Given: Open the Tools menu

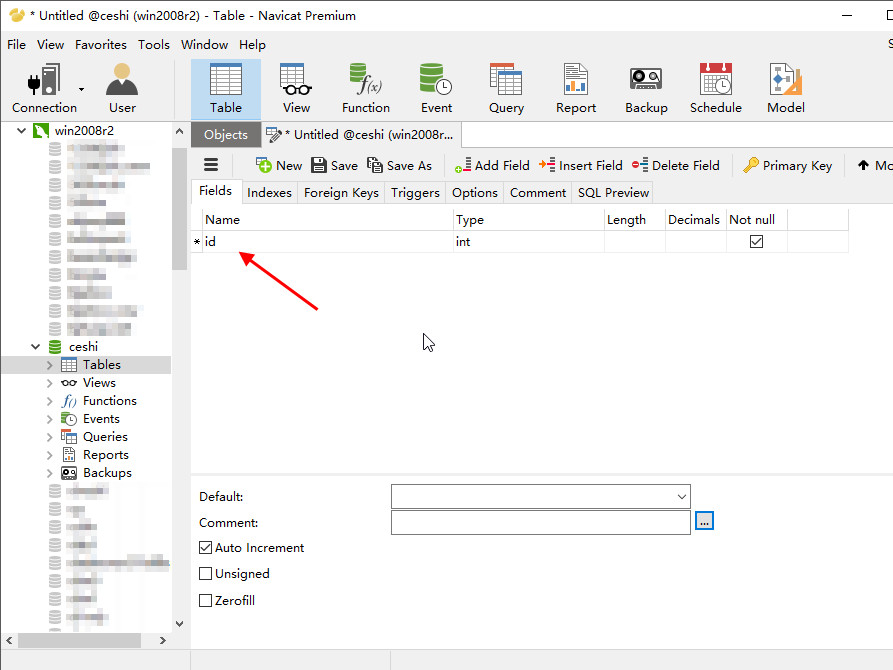Looking at the screenshot, I should click(x=154, y=44).
